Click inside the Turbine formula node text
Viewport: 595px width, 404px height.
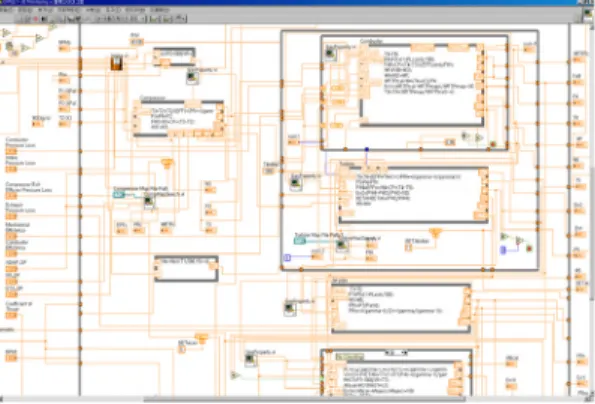(x=408, y=190)
